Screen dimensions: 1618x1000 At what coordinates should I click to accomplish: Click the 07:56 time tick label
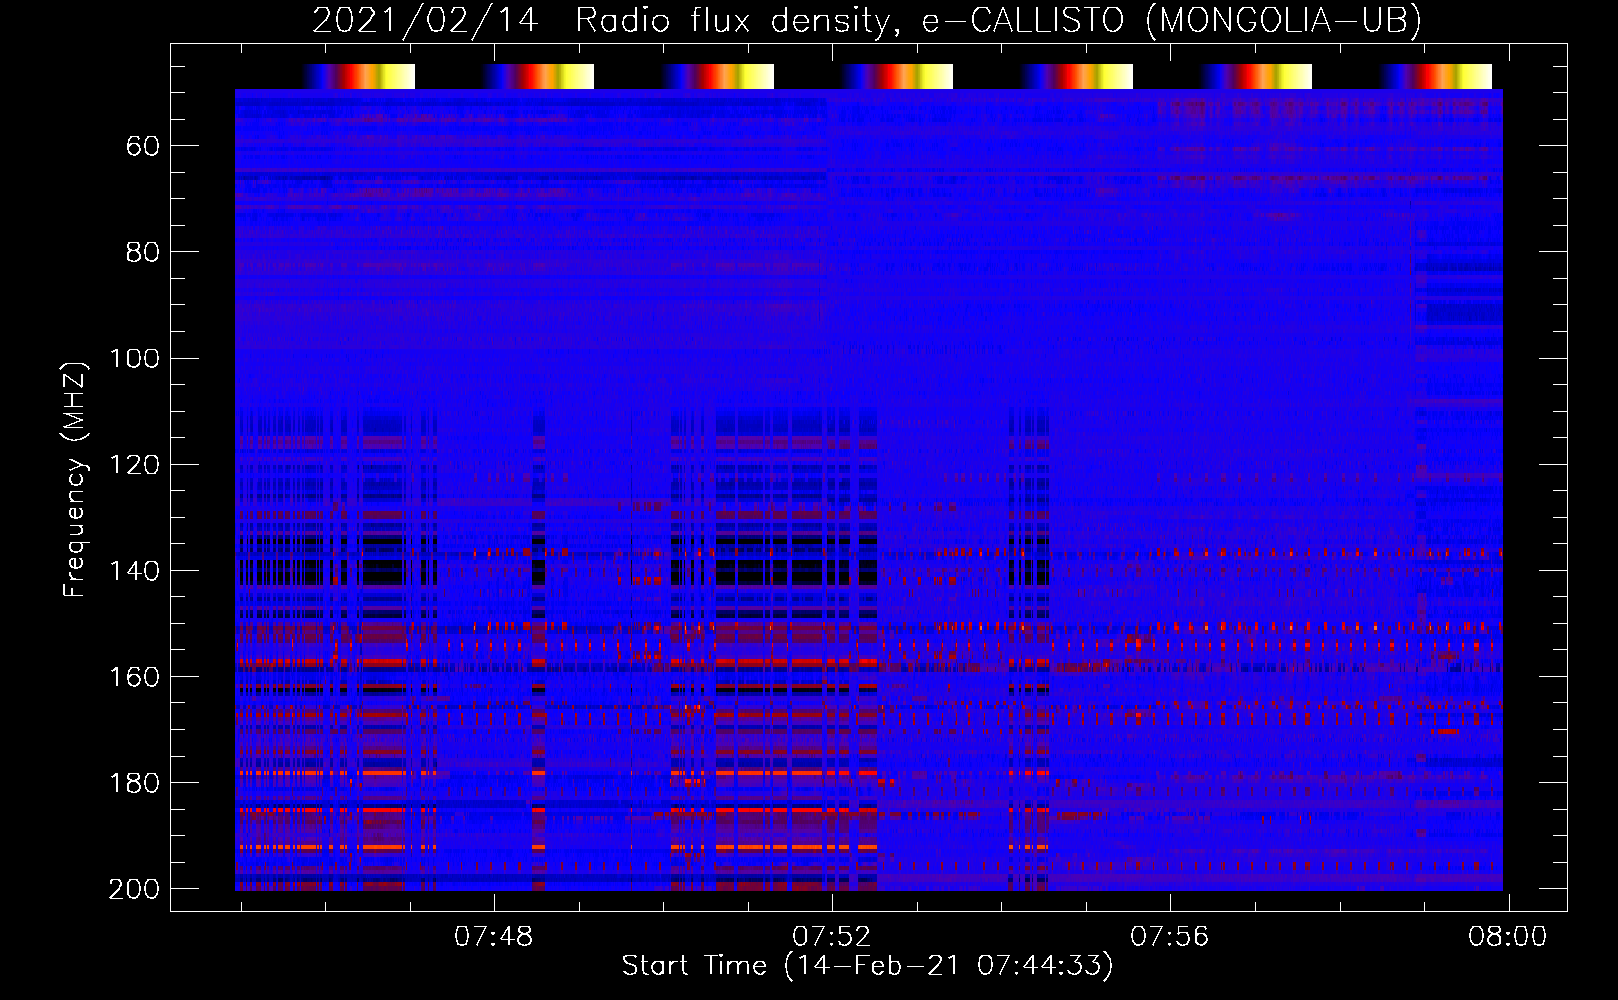coord(1169,937)
